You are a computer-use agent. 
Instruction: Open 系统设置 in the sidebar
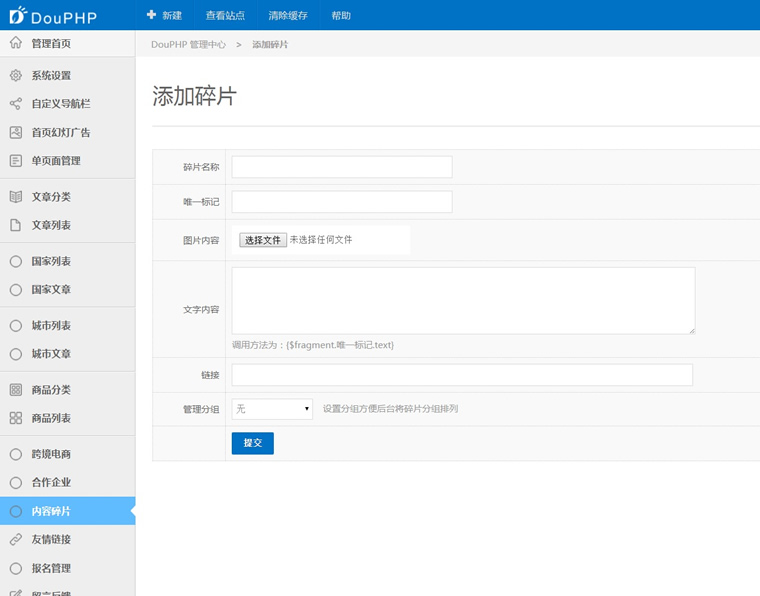pos(67,76)
